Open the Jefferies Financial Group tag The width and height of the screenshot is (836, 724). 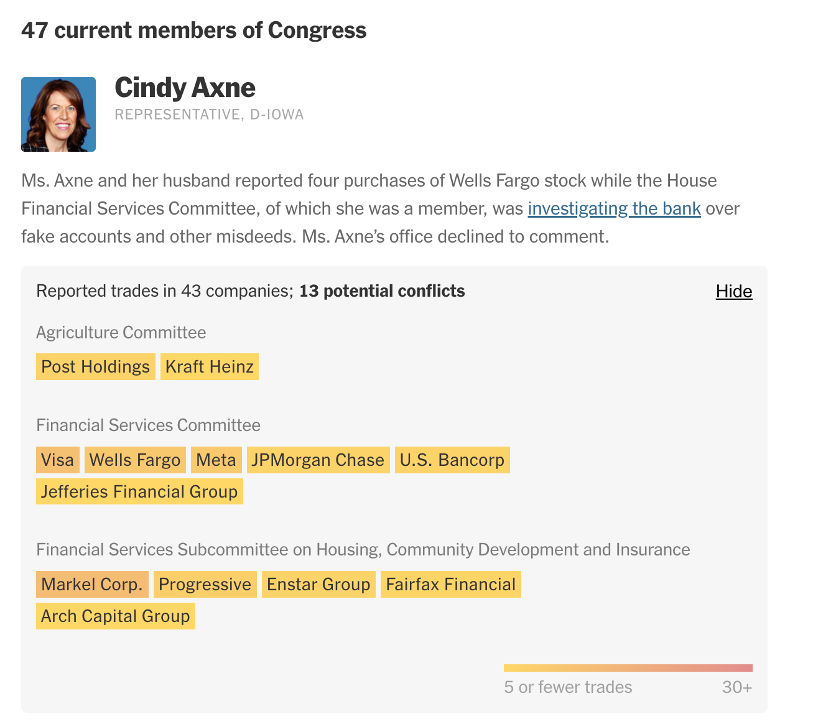pyautogui.click(x=139, y=491)
